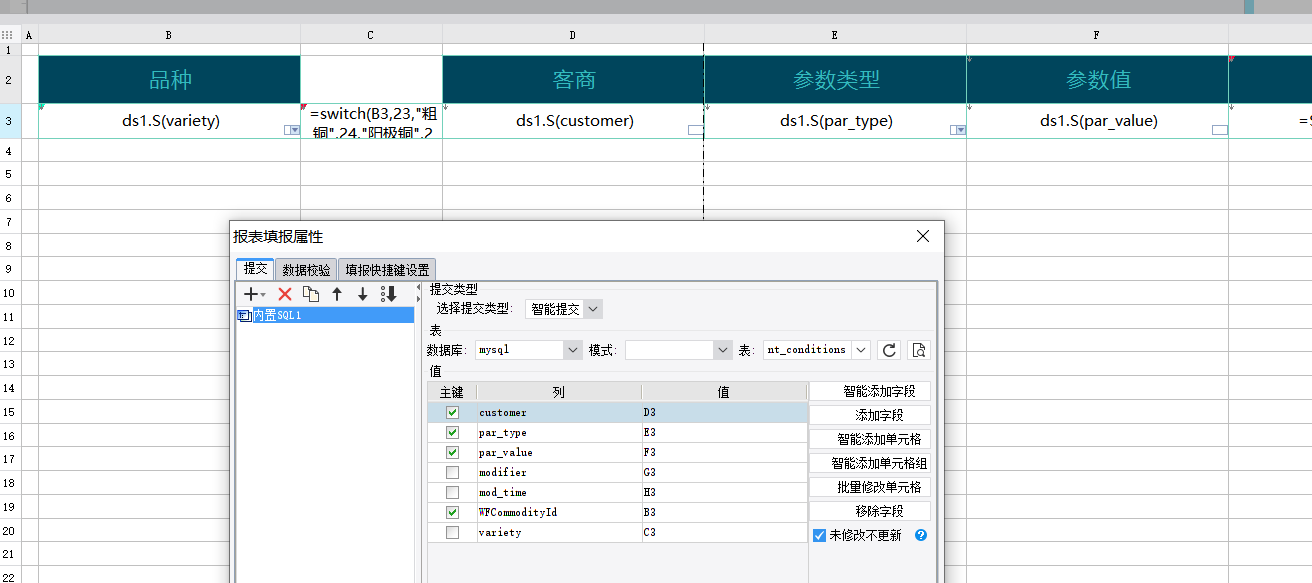Open the 选择提交类型 dropdown
Viewport: 1312px width, 583px height.
coord(593,310)
